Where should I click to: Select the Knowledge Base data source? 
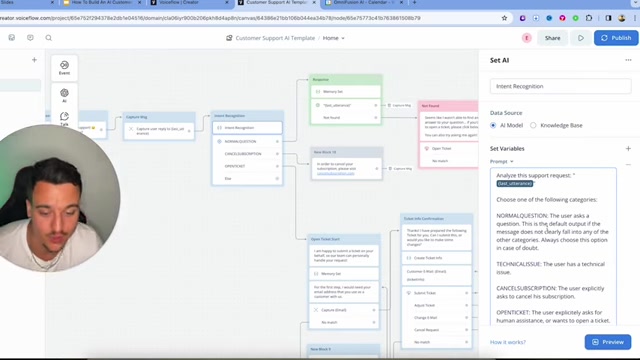pos(556,125)
